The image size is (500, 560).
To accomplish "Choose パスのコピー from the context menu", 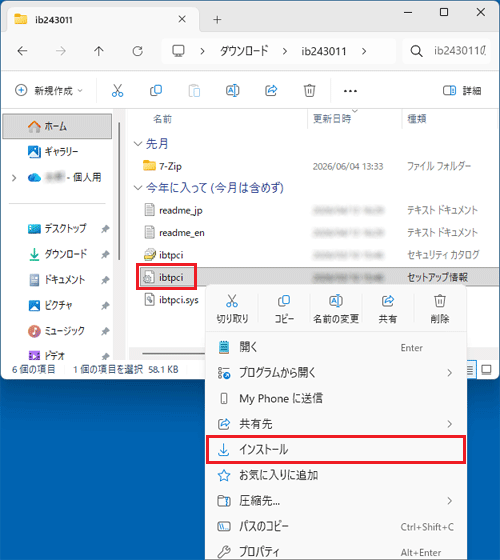I will (336, 527).
